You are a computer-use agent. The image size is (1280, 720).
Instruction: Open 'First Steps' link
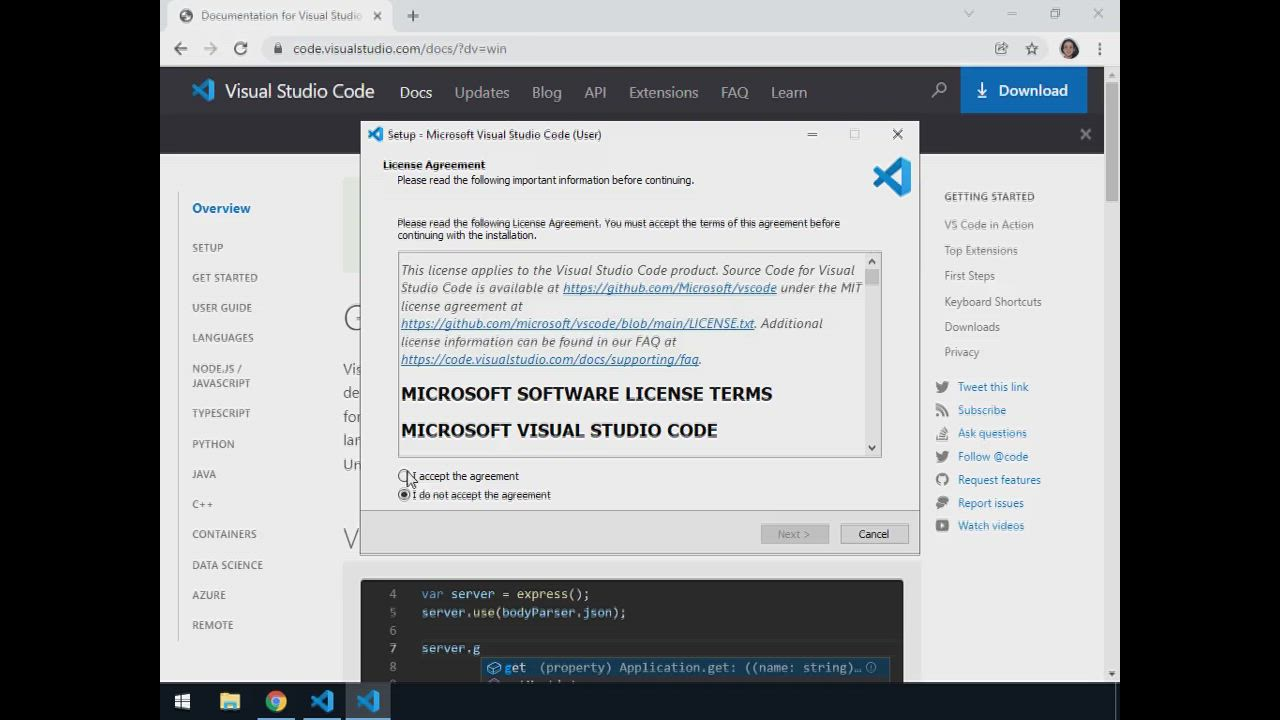coord(969,276)
